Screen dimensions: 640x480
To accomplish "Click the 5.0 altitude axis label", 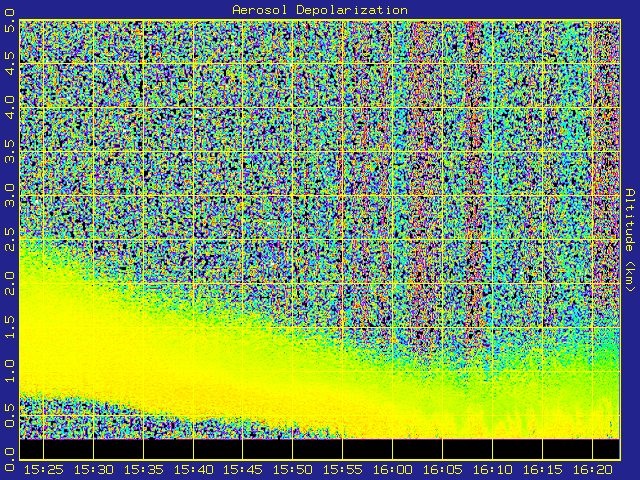I will pyautogui.click(x=10, y=20).
